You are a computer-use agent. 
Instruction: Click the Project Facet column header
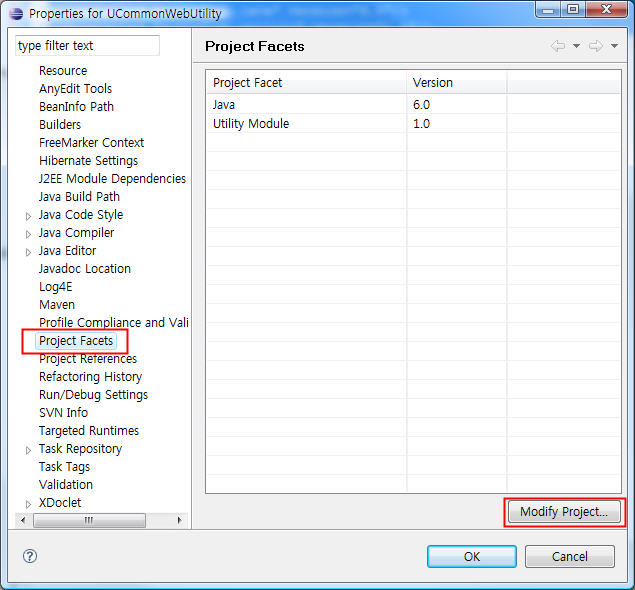point(307,83)
